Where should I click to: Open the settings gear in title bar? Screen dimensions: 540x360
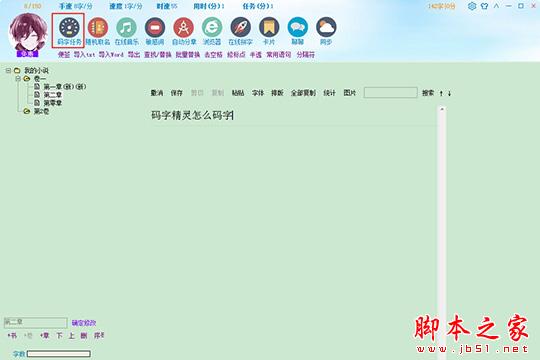point(472,6)
